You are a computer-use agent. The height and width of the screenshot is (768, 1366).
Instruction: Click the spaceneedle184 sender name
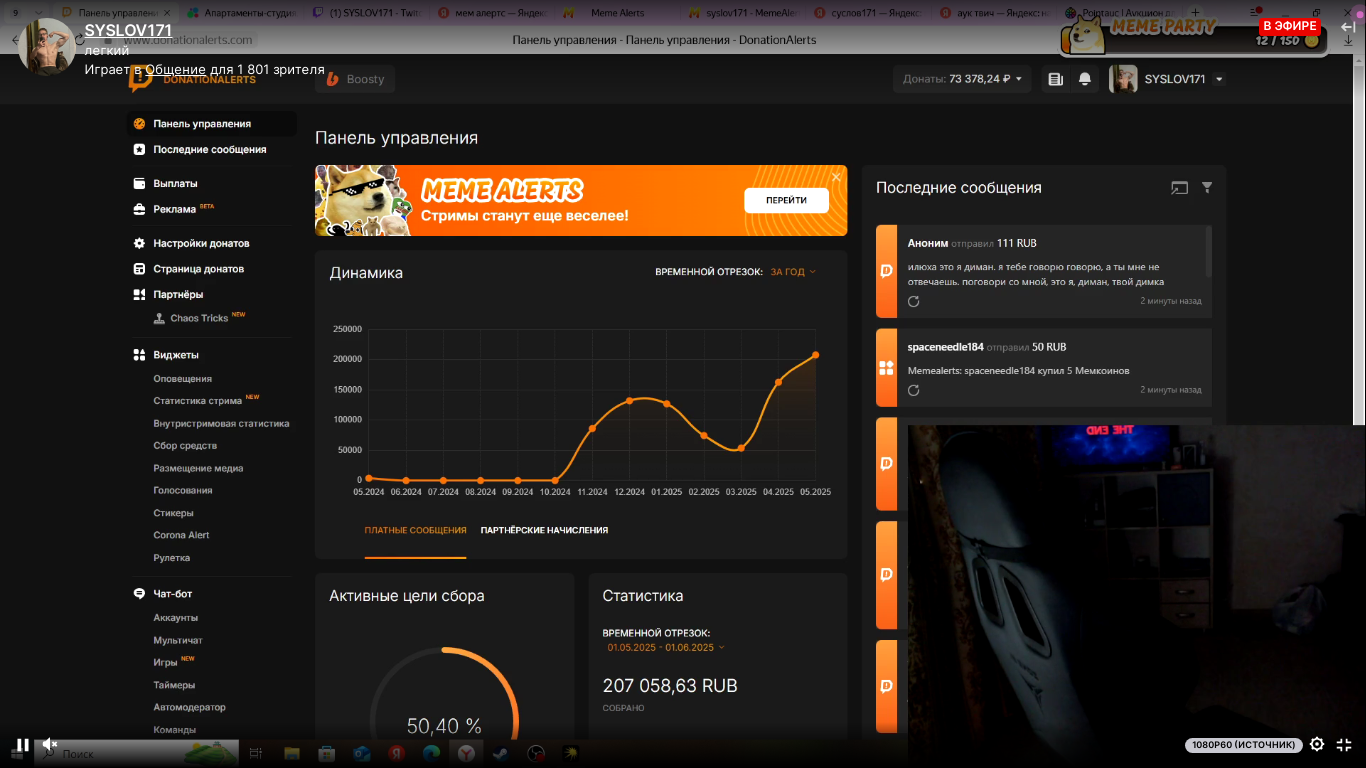945,347
